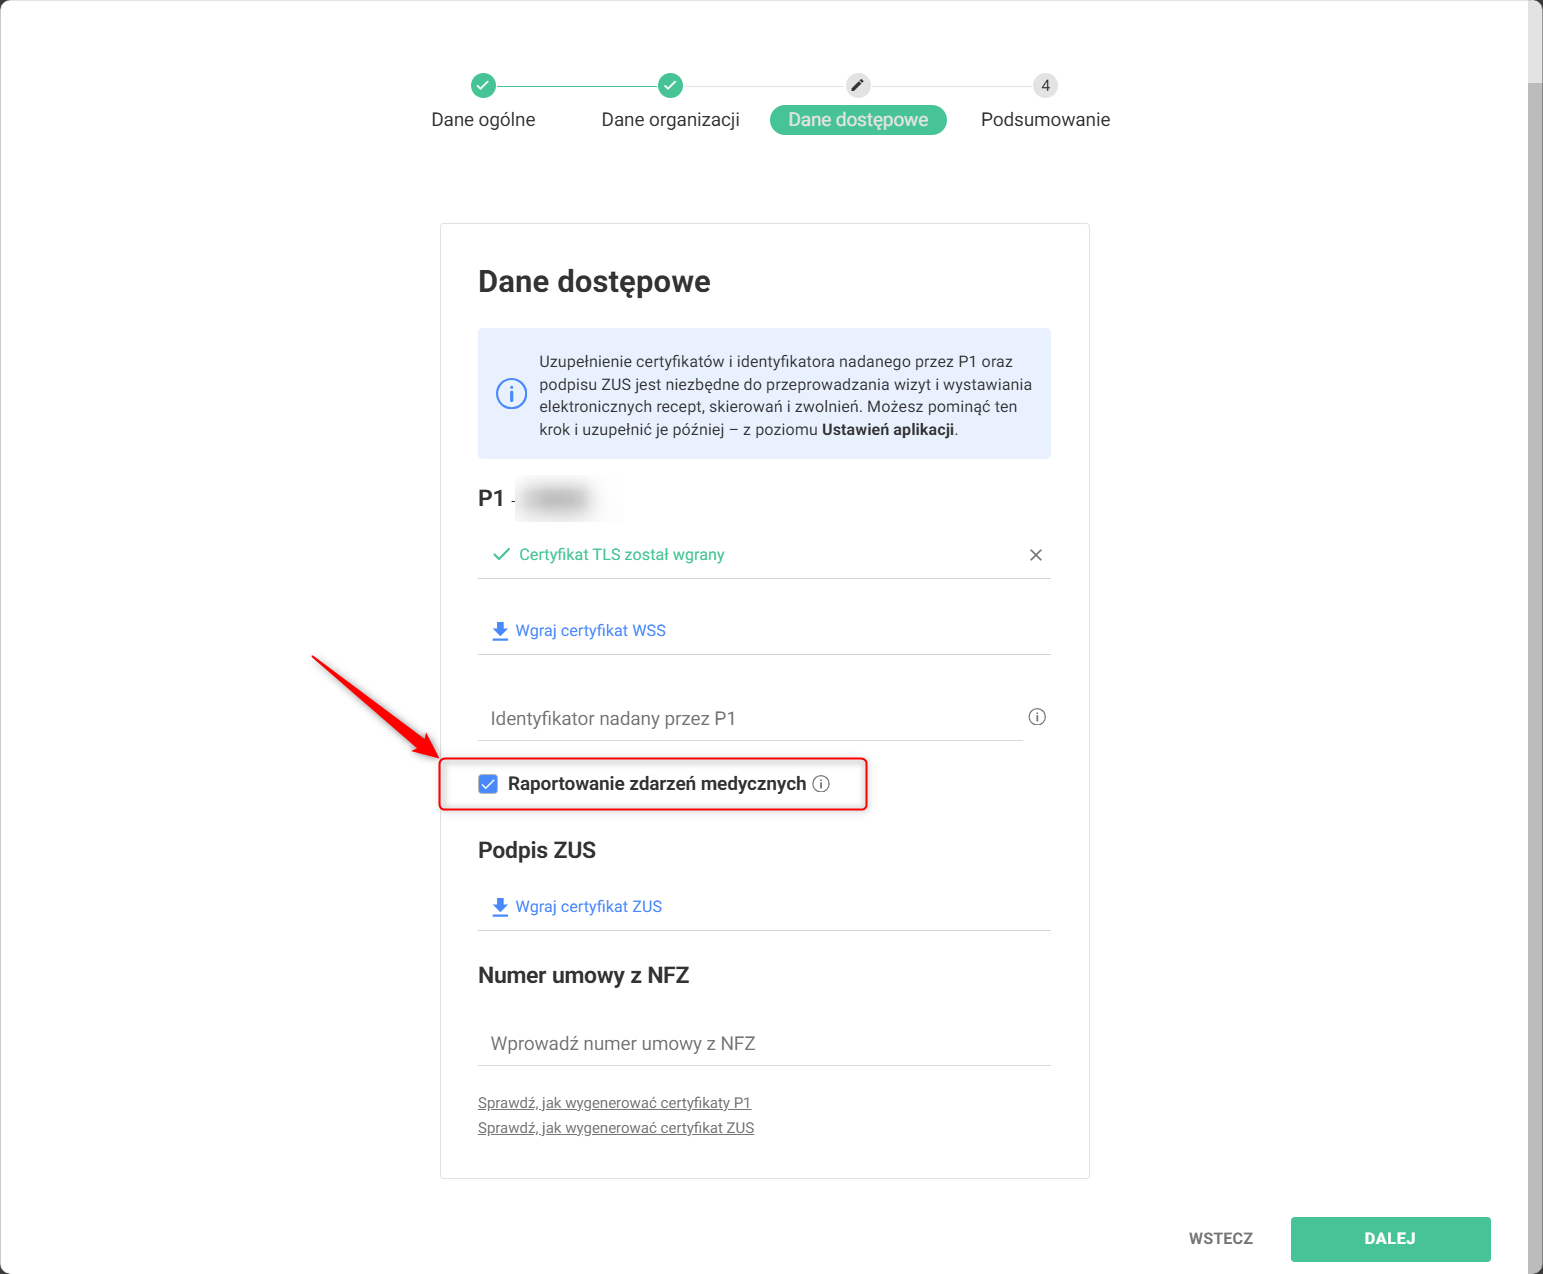Select the Dane dostępowe step pill
Screen dimensions: 1543x1274
pos(858,120)
